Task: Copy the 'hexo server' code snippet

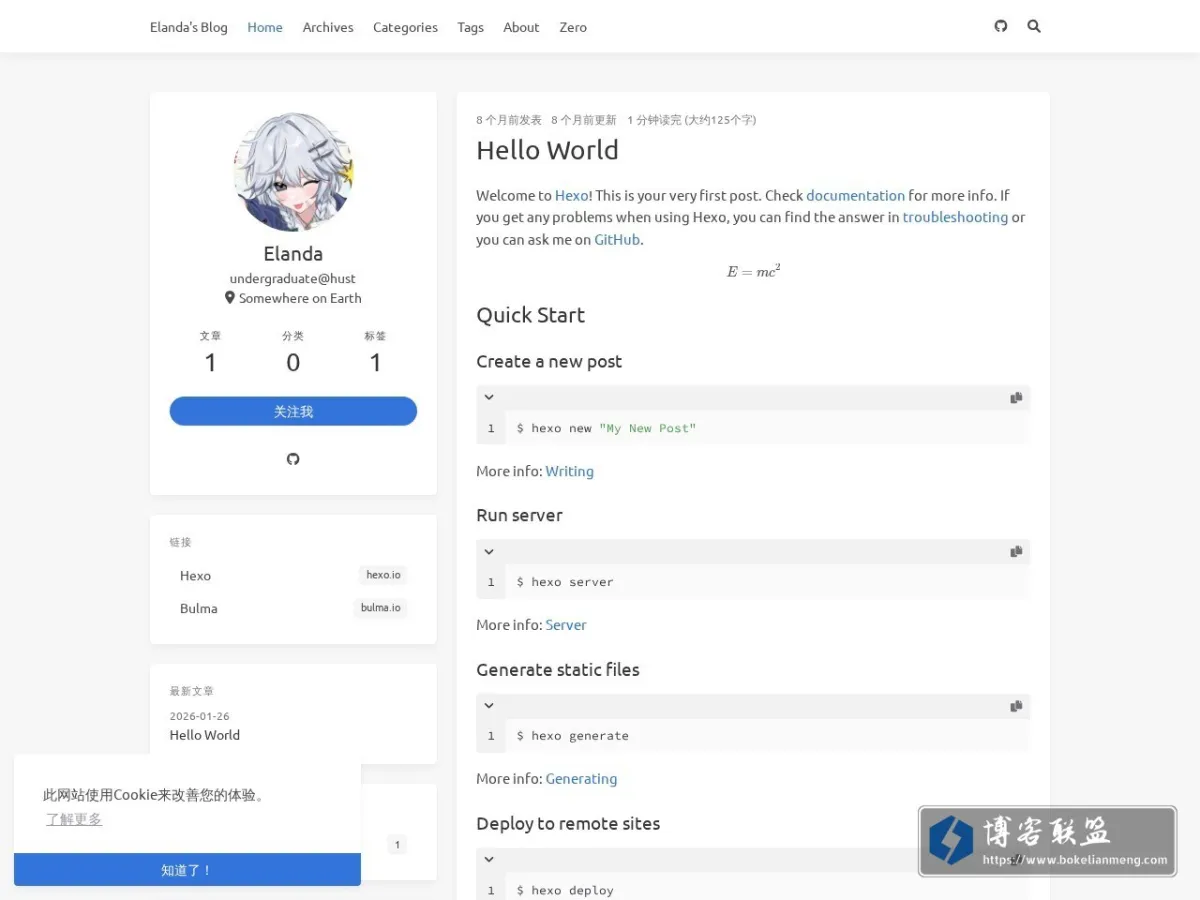Action: (x=1016, y=551)
